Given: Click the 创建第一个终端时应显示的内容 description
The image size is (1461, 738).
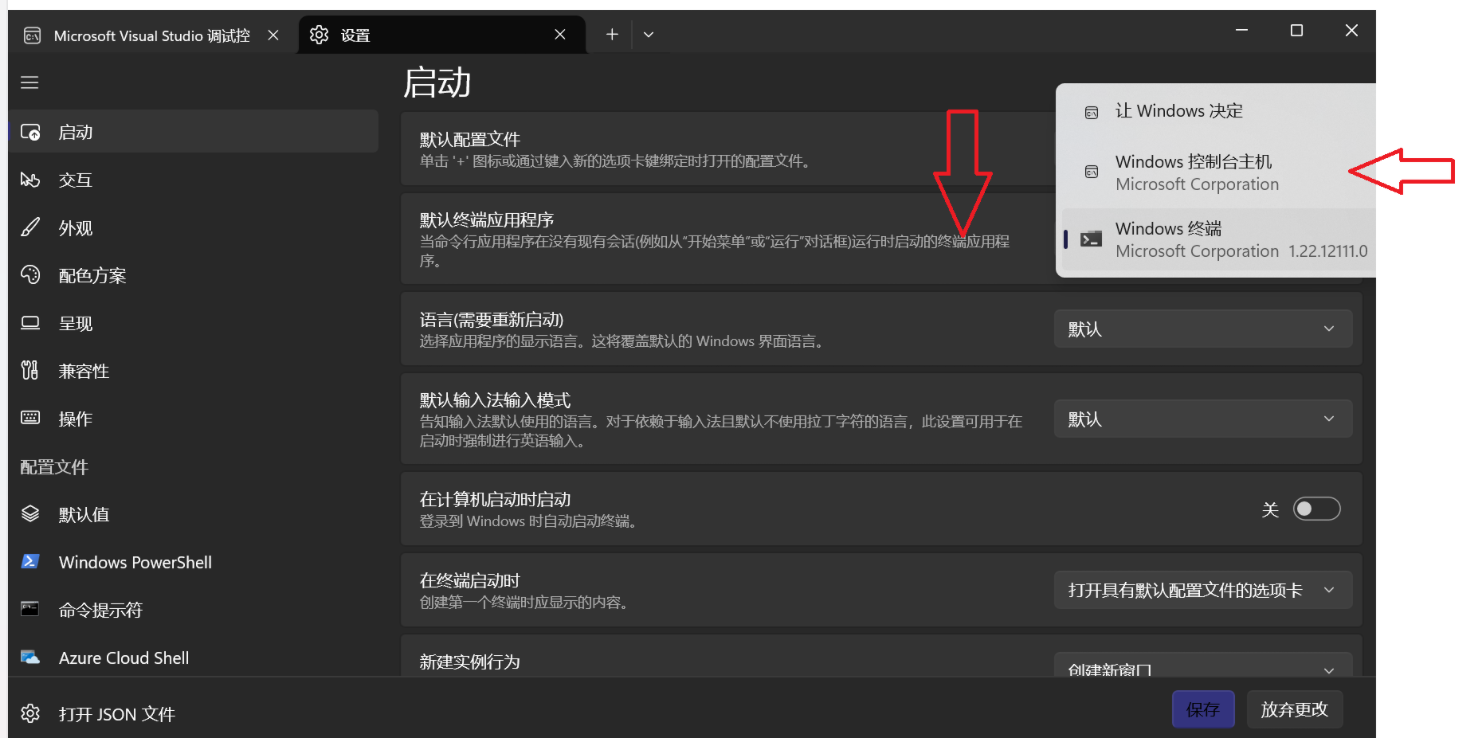Looking at the screenshot, I should point(524,602).
